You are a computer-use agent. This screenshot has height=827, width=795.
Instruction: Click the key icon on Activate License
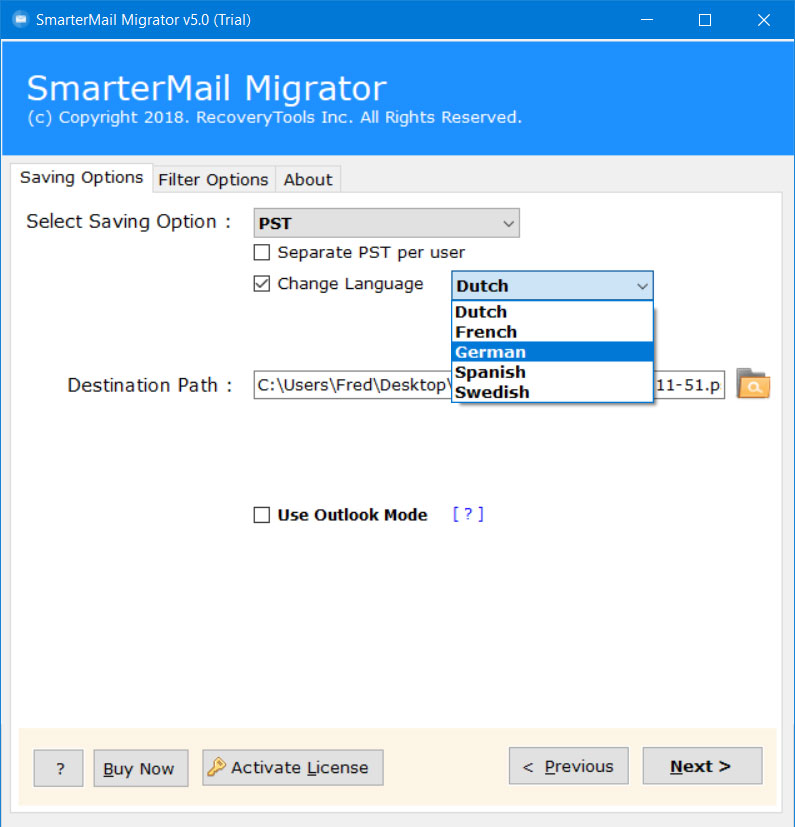pos(216,767)
